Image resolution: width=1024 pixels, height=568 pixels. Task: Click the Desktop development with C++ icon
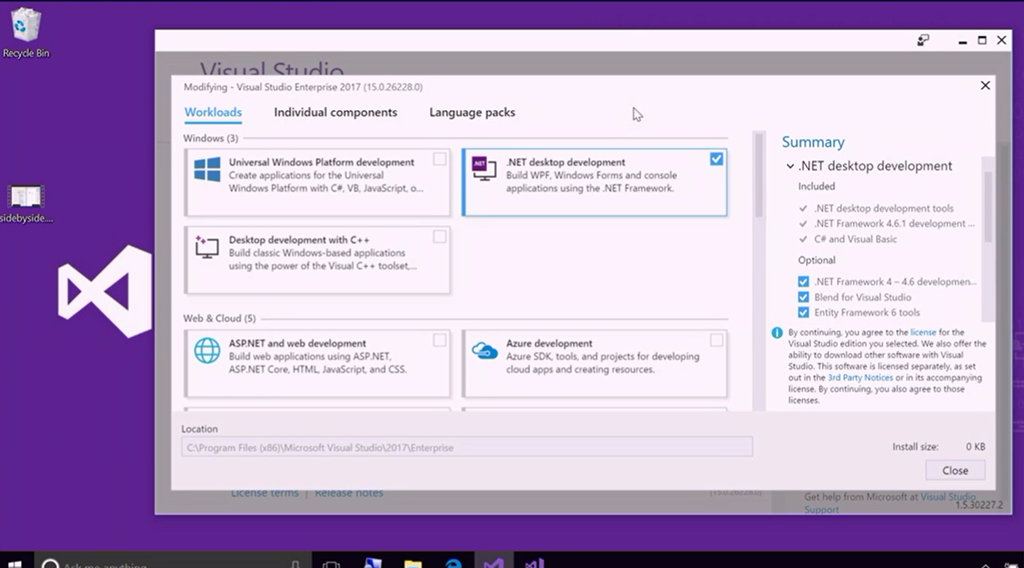[x=207, y=248]
